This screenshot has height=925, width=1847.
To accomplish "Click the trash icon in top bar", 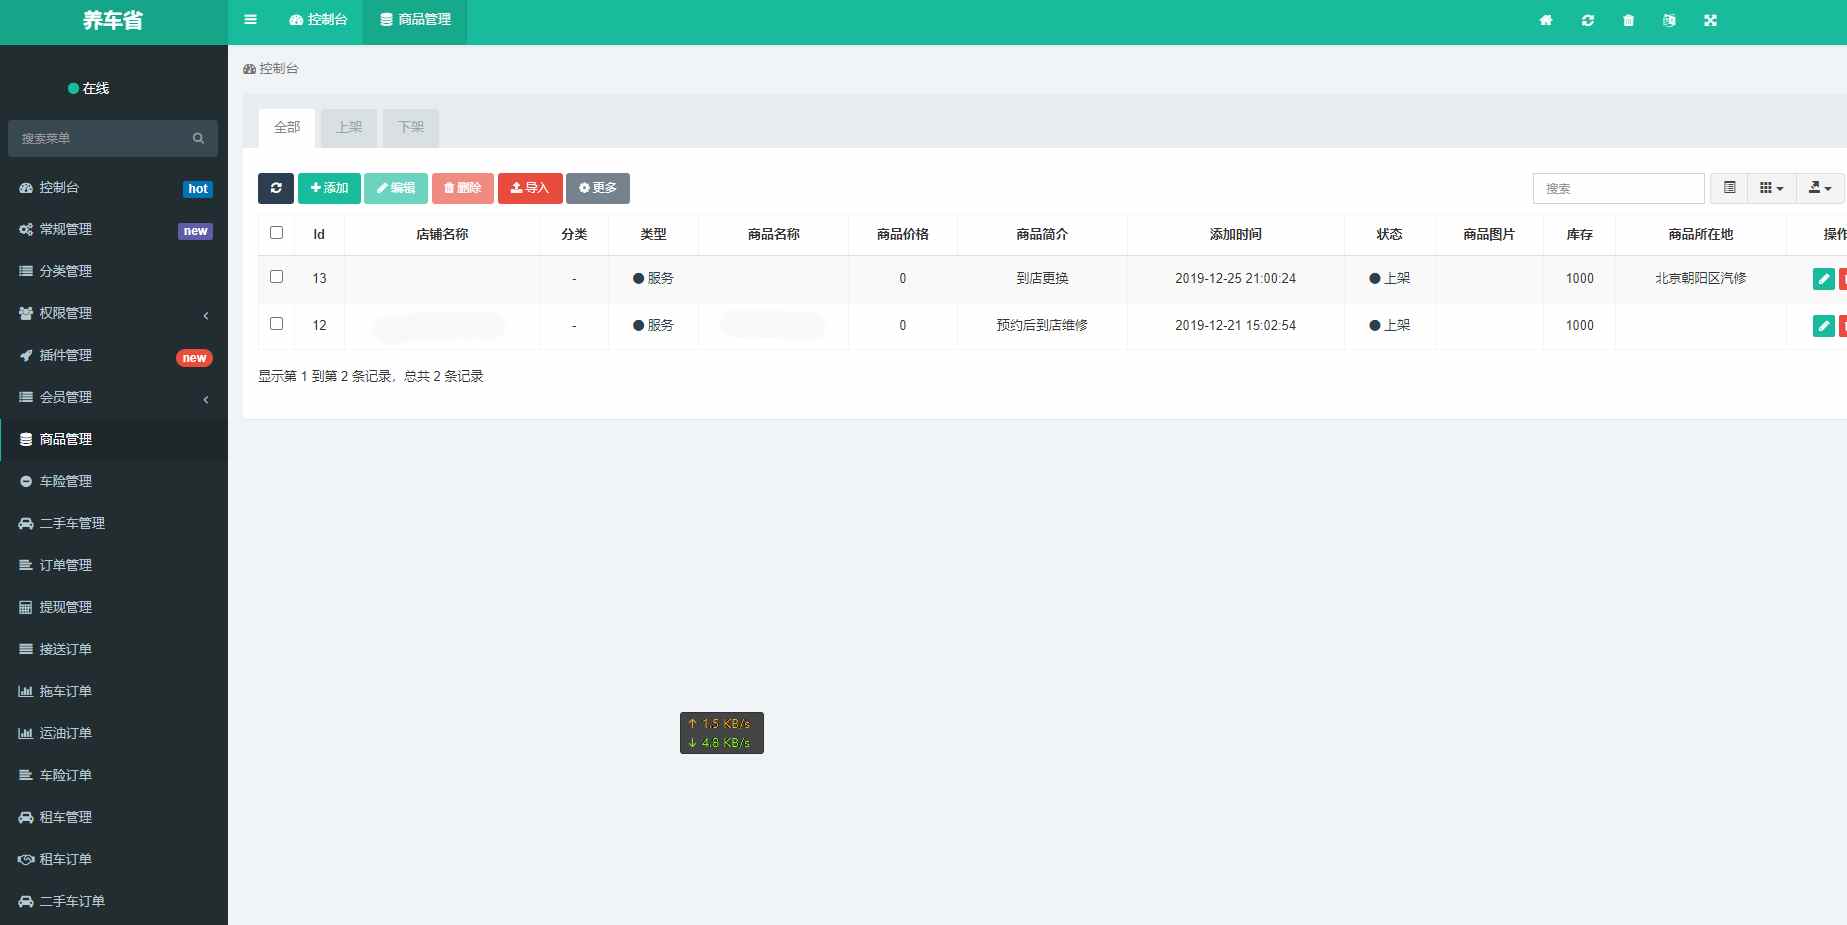I will [1628, 20].
